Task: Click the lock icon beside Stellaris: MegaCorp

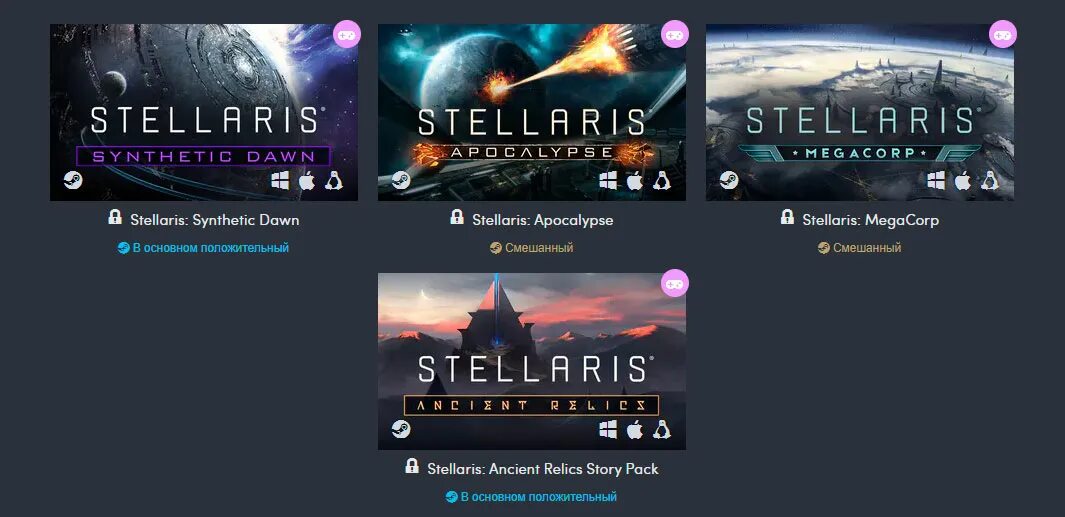Action: [x=787, y=217]
